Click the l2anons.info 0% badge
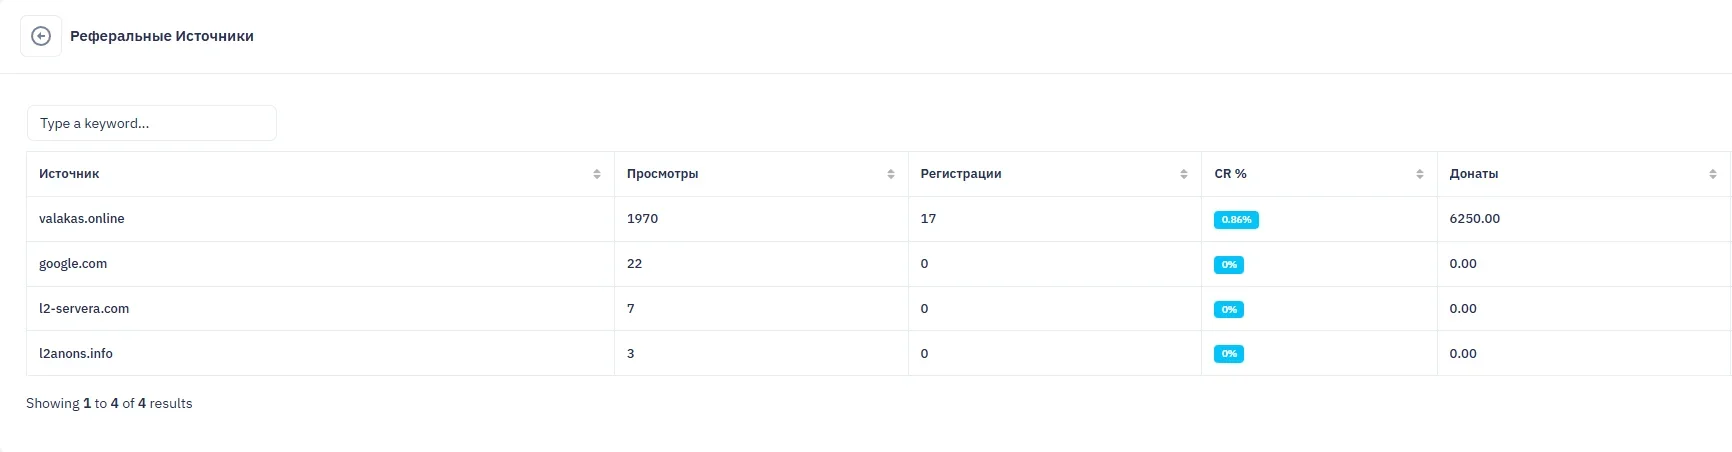Viewport: 1732px width, 452px height. [x=1229, y=354]
